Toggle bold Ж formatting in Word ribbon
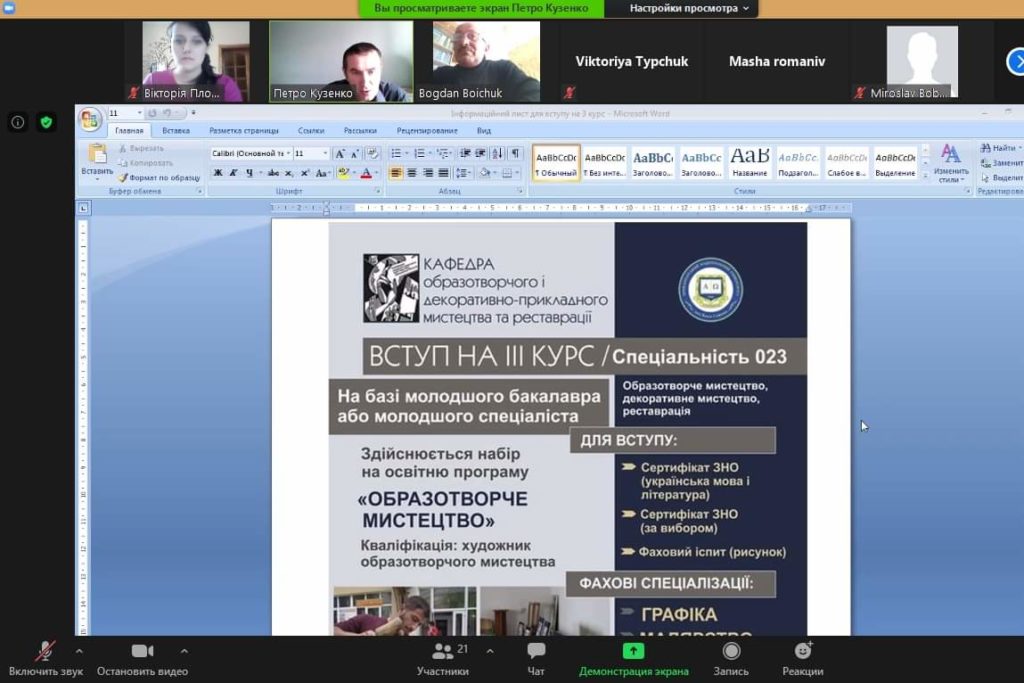Screen dimensions: 1024x683 (218, 173)
